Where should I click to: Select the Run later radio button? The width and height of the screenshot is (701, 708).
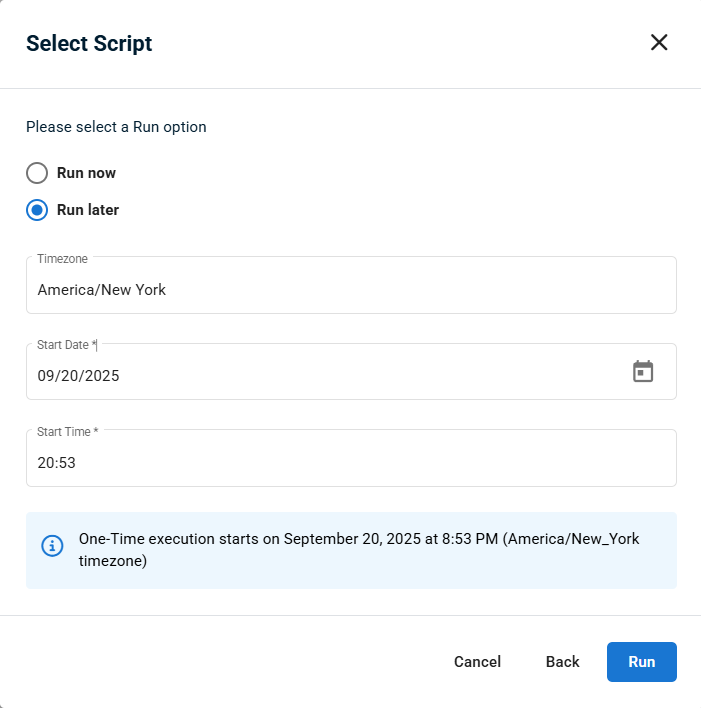coord(37,210)
